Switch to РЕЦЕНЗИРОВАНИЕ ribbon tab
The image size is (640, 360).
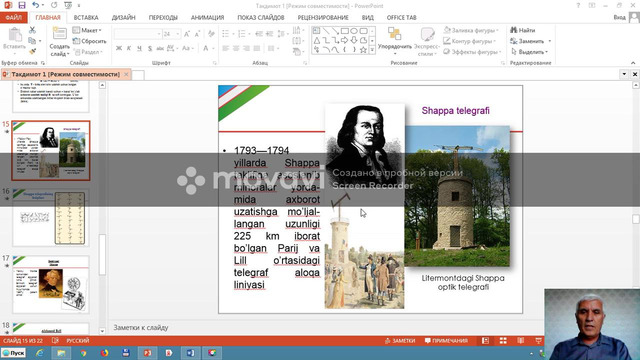tap(323, 18)
